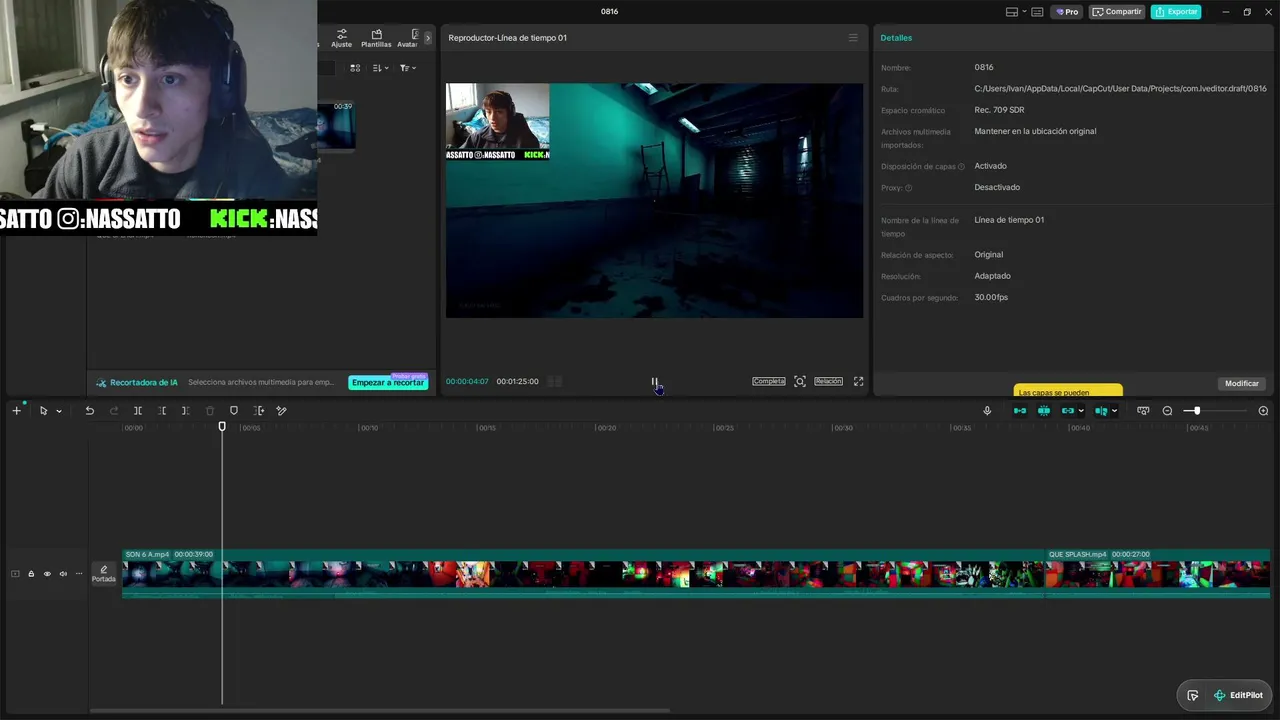This screenshot has width=1280, height=720.
Task: Open the Pro subscription badge
Action: coord(1067,12)
